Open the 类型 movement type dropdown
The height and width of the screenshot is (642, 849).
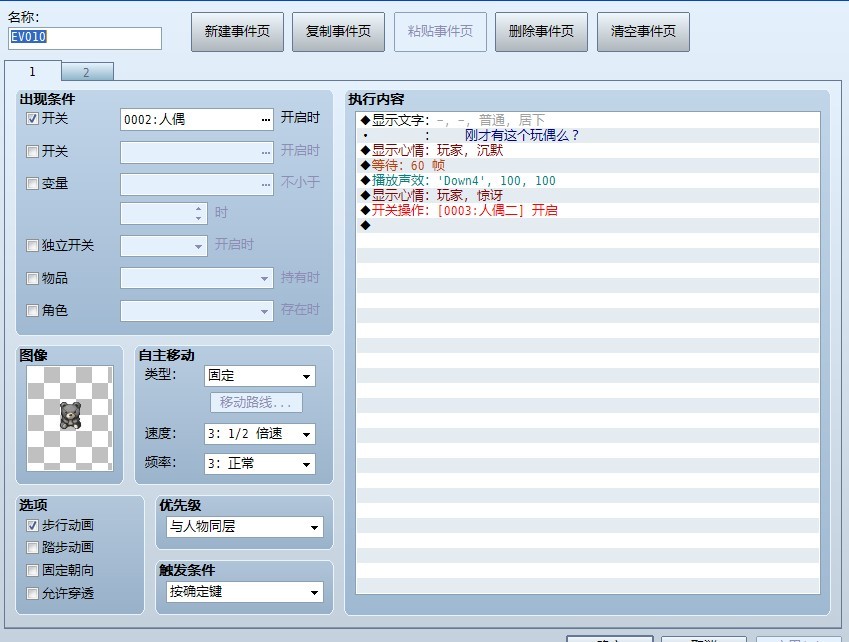click(x=260, y=376)
